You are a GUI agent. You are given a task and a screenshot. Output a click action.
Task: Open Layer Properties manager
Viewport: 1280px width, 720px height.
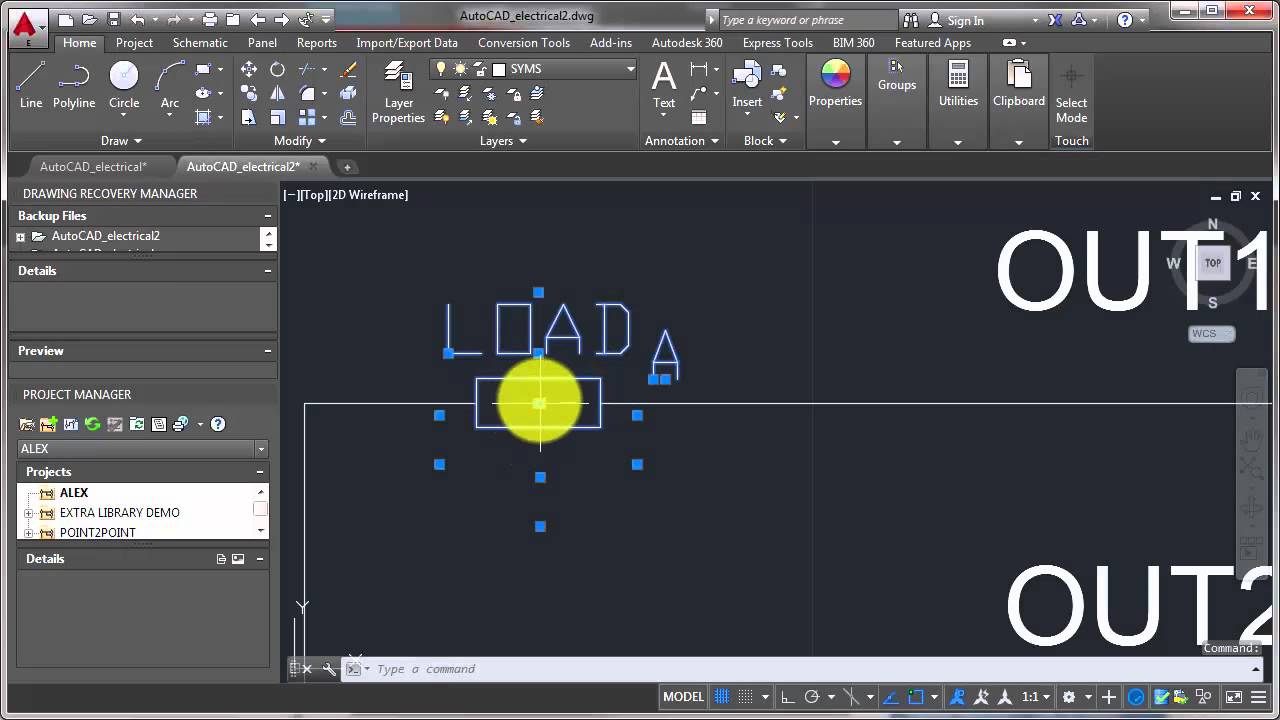[x=399, y=92]
